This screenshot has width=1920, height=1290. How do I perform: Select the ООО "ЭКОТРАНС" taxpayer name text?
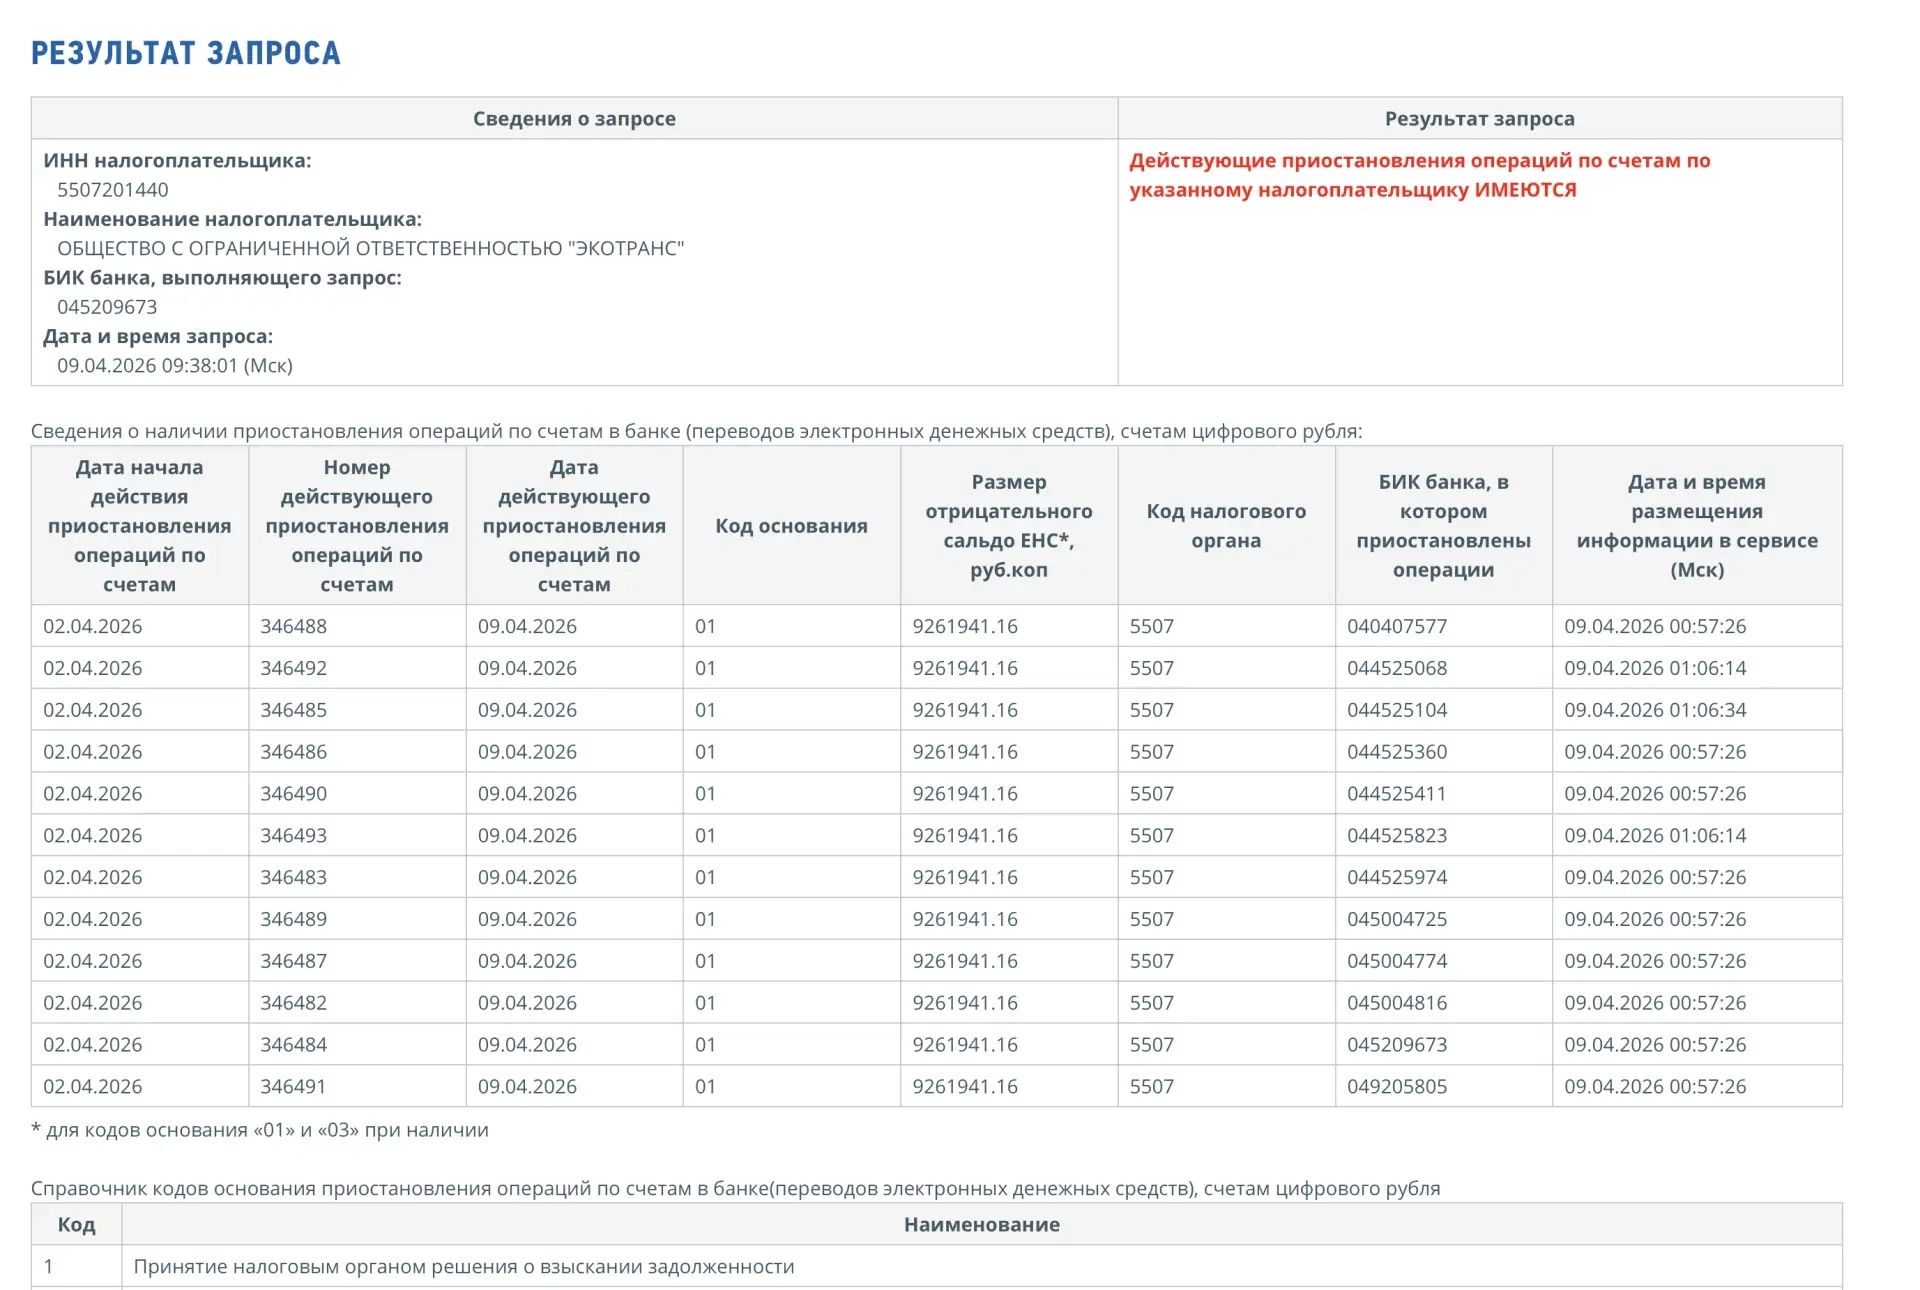click(370, 249)
